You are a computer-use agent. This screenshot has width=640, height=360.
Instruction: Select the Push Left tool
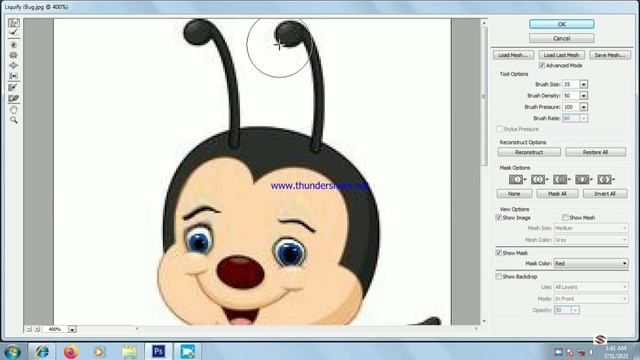tap(13, 76)
